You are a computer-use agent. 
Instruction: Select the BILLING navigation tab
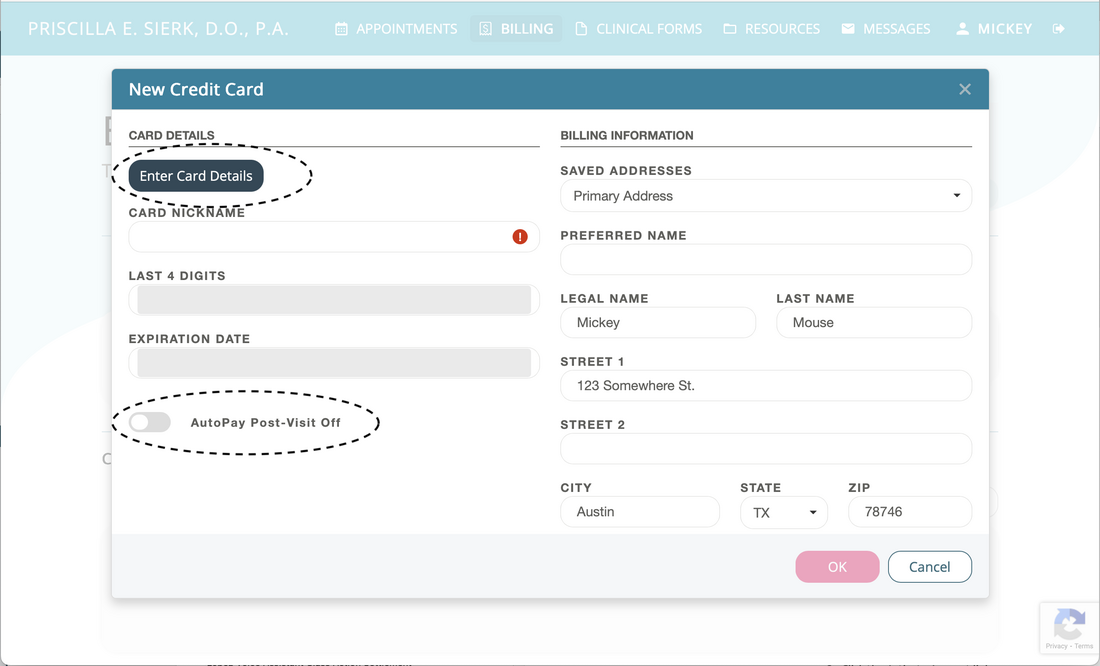pyautogui.click(x=515, y=29)
